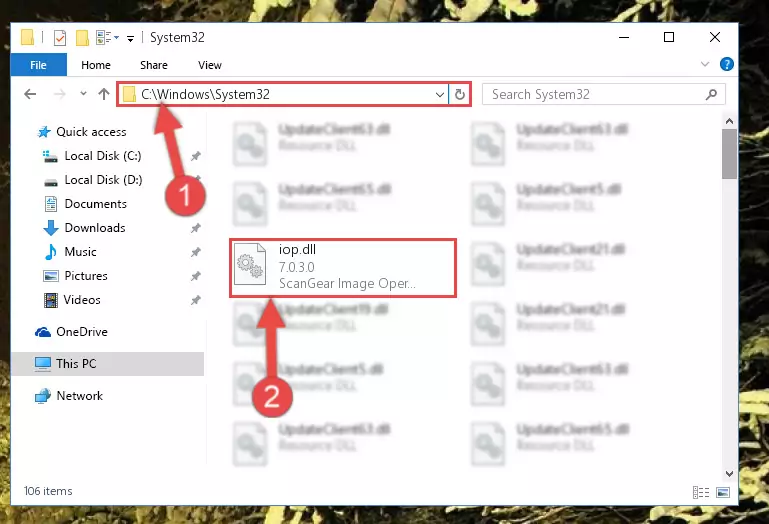Viewport: 769px width, 524px height.
Task: Refresh the System32 folder view
Action: [x=460, y=94]
